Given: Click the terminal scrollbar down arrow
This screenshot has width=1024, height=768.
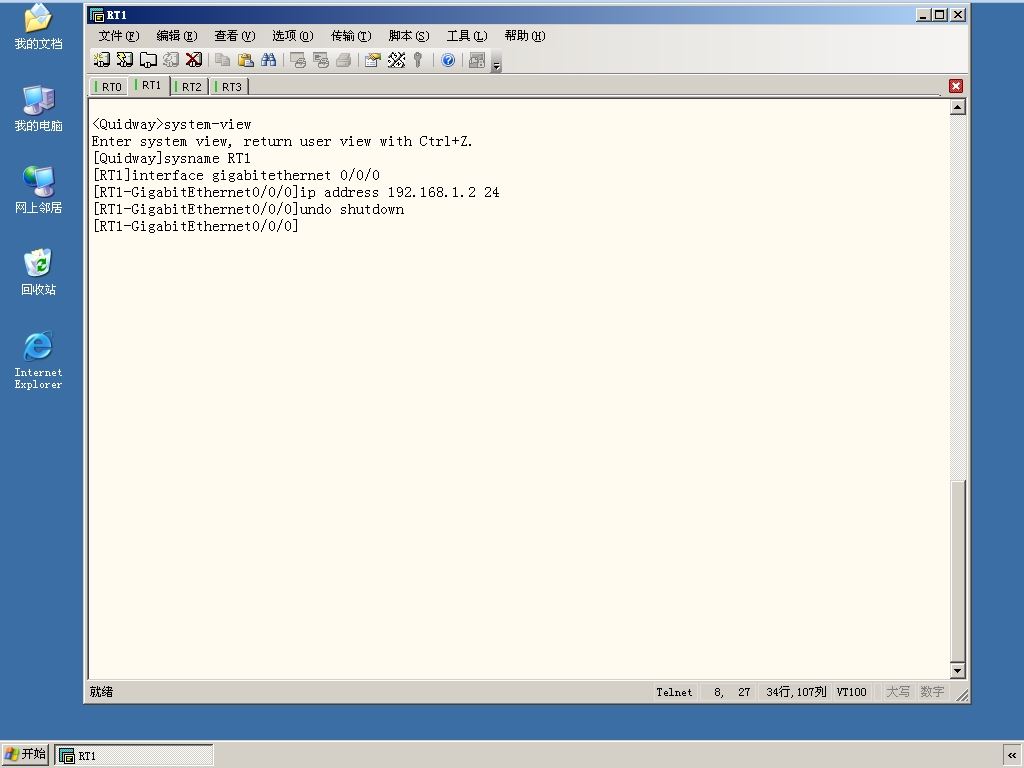Looking at the screenshot, I should coord(957,671).
